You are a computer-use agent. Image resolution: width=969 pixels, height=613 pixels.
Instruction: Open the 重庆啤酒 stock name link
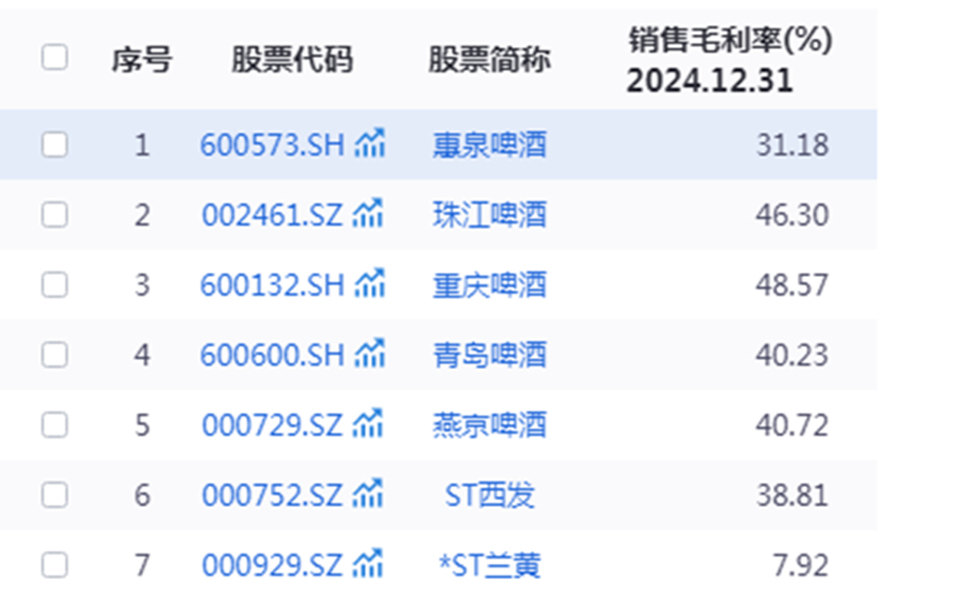pyautogui.click(x=489, y=285)
